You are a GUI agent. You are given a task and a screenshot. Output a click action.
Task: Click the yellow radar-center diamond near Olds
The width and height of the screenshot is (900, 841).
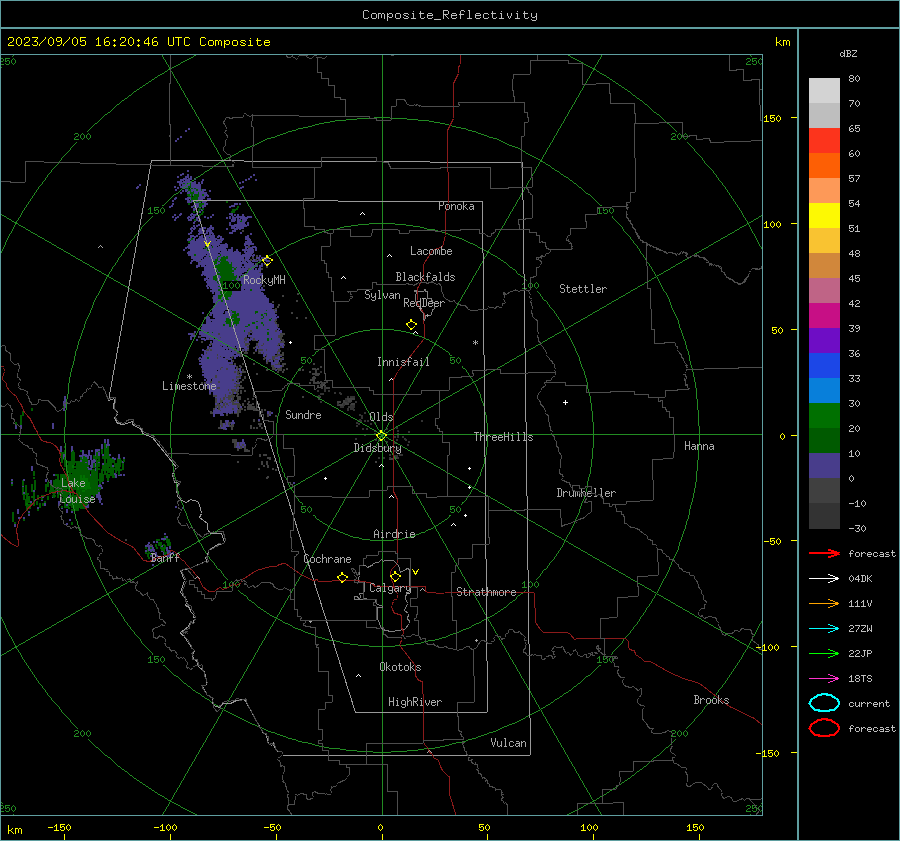pyautogui.click(x=381, y=435)
